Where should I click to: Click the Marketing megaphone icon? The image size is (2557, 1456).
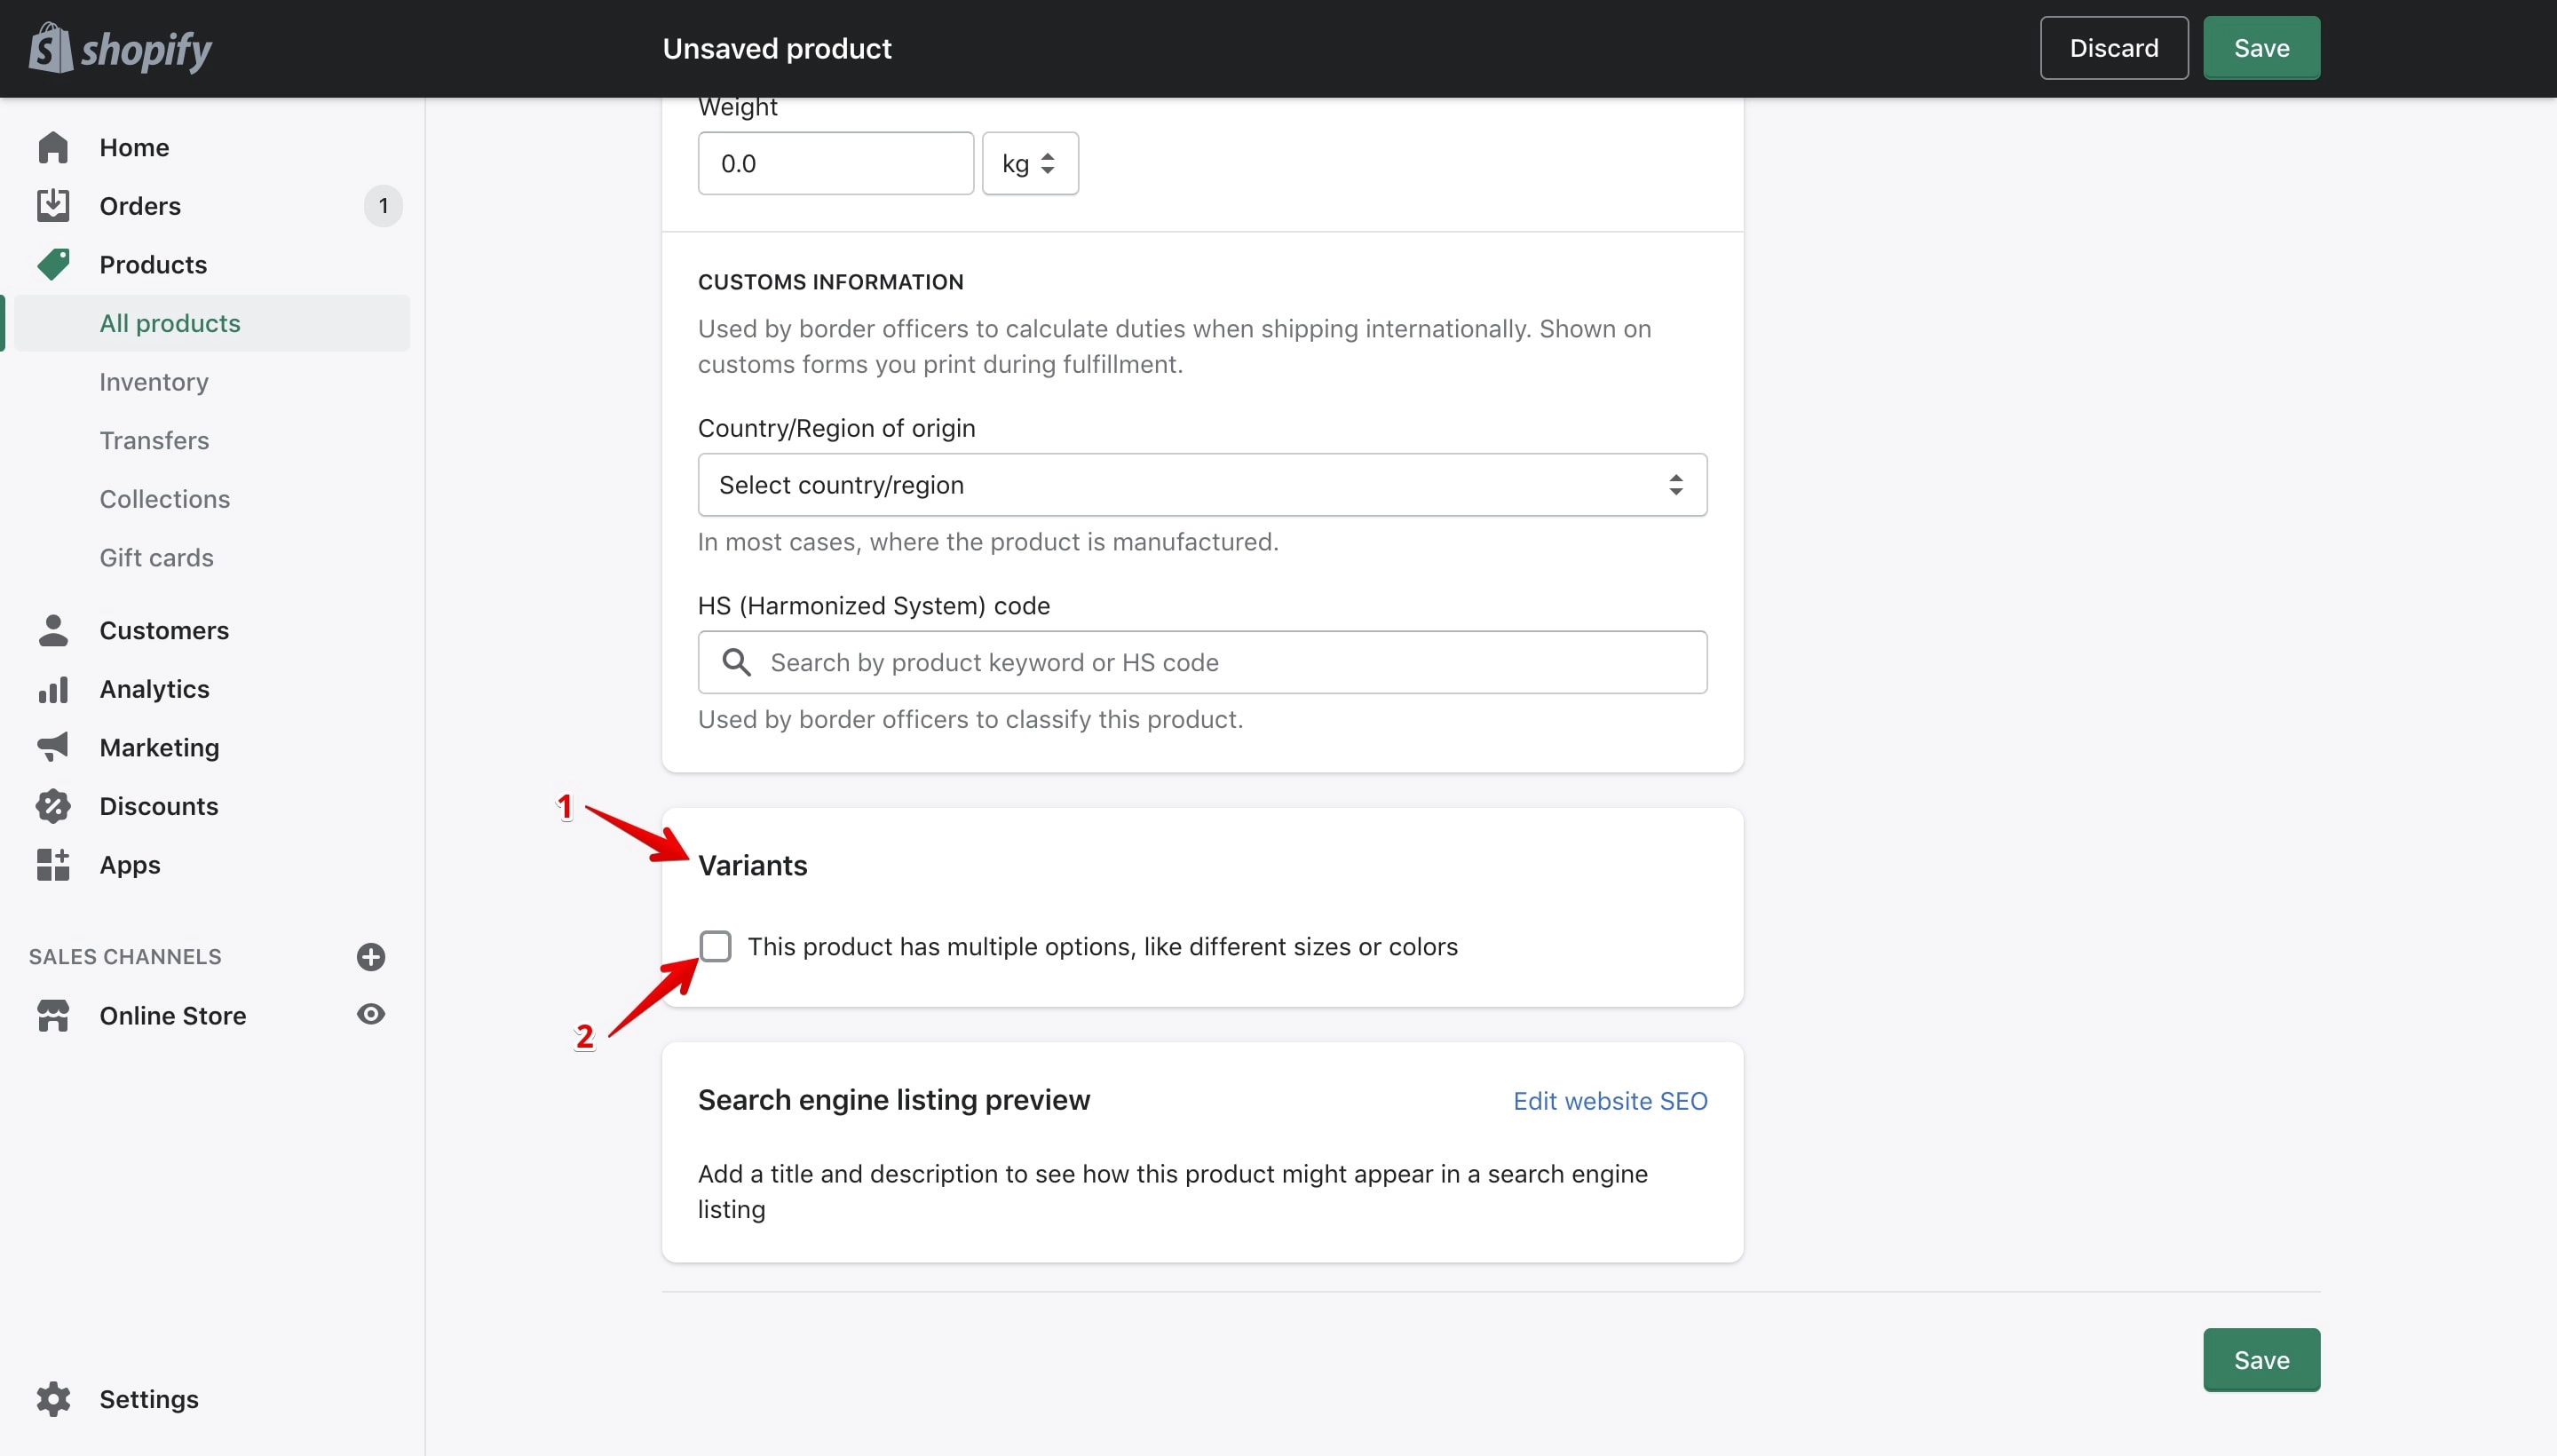tap(53, 747)
